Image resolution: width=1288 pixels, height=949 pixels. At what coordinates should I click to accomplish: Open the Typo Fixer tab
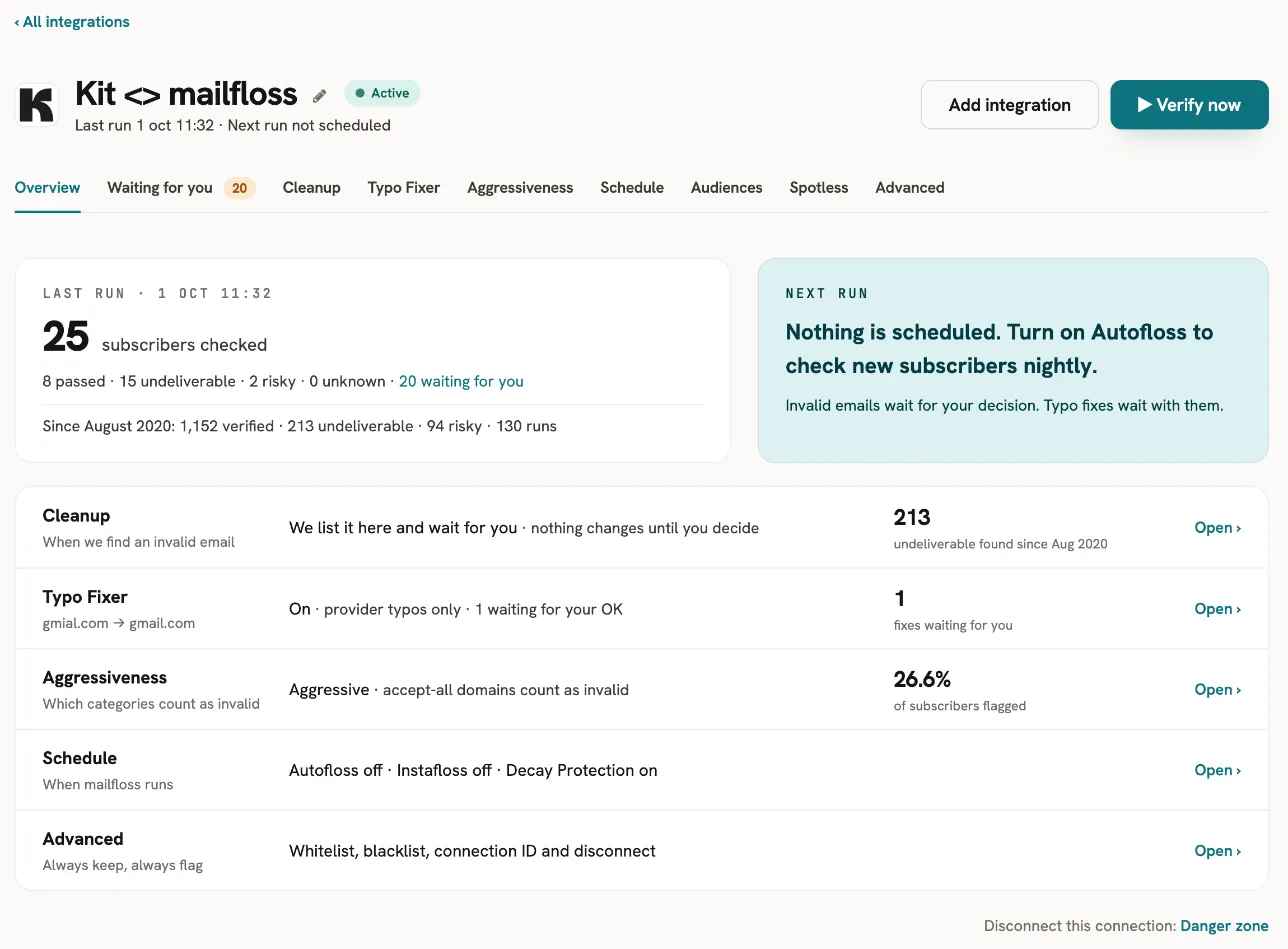(x=404, y=188)
